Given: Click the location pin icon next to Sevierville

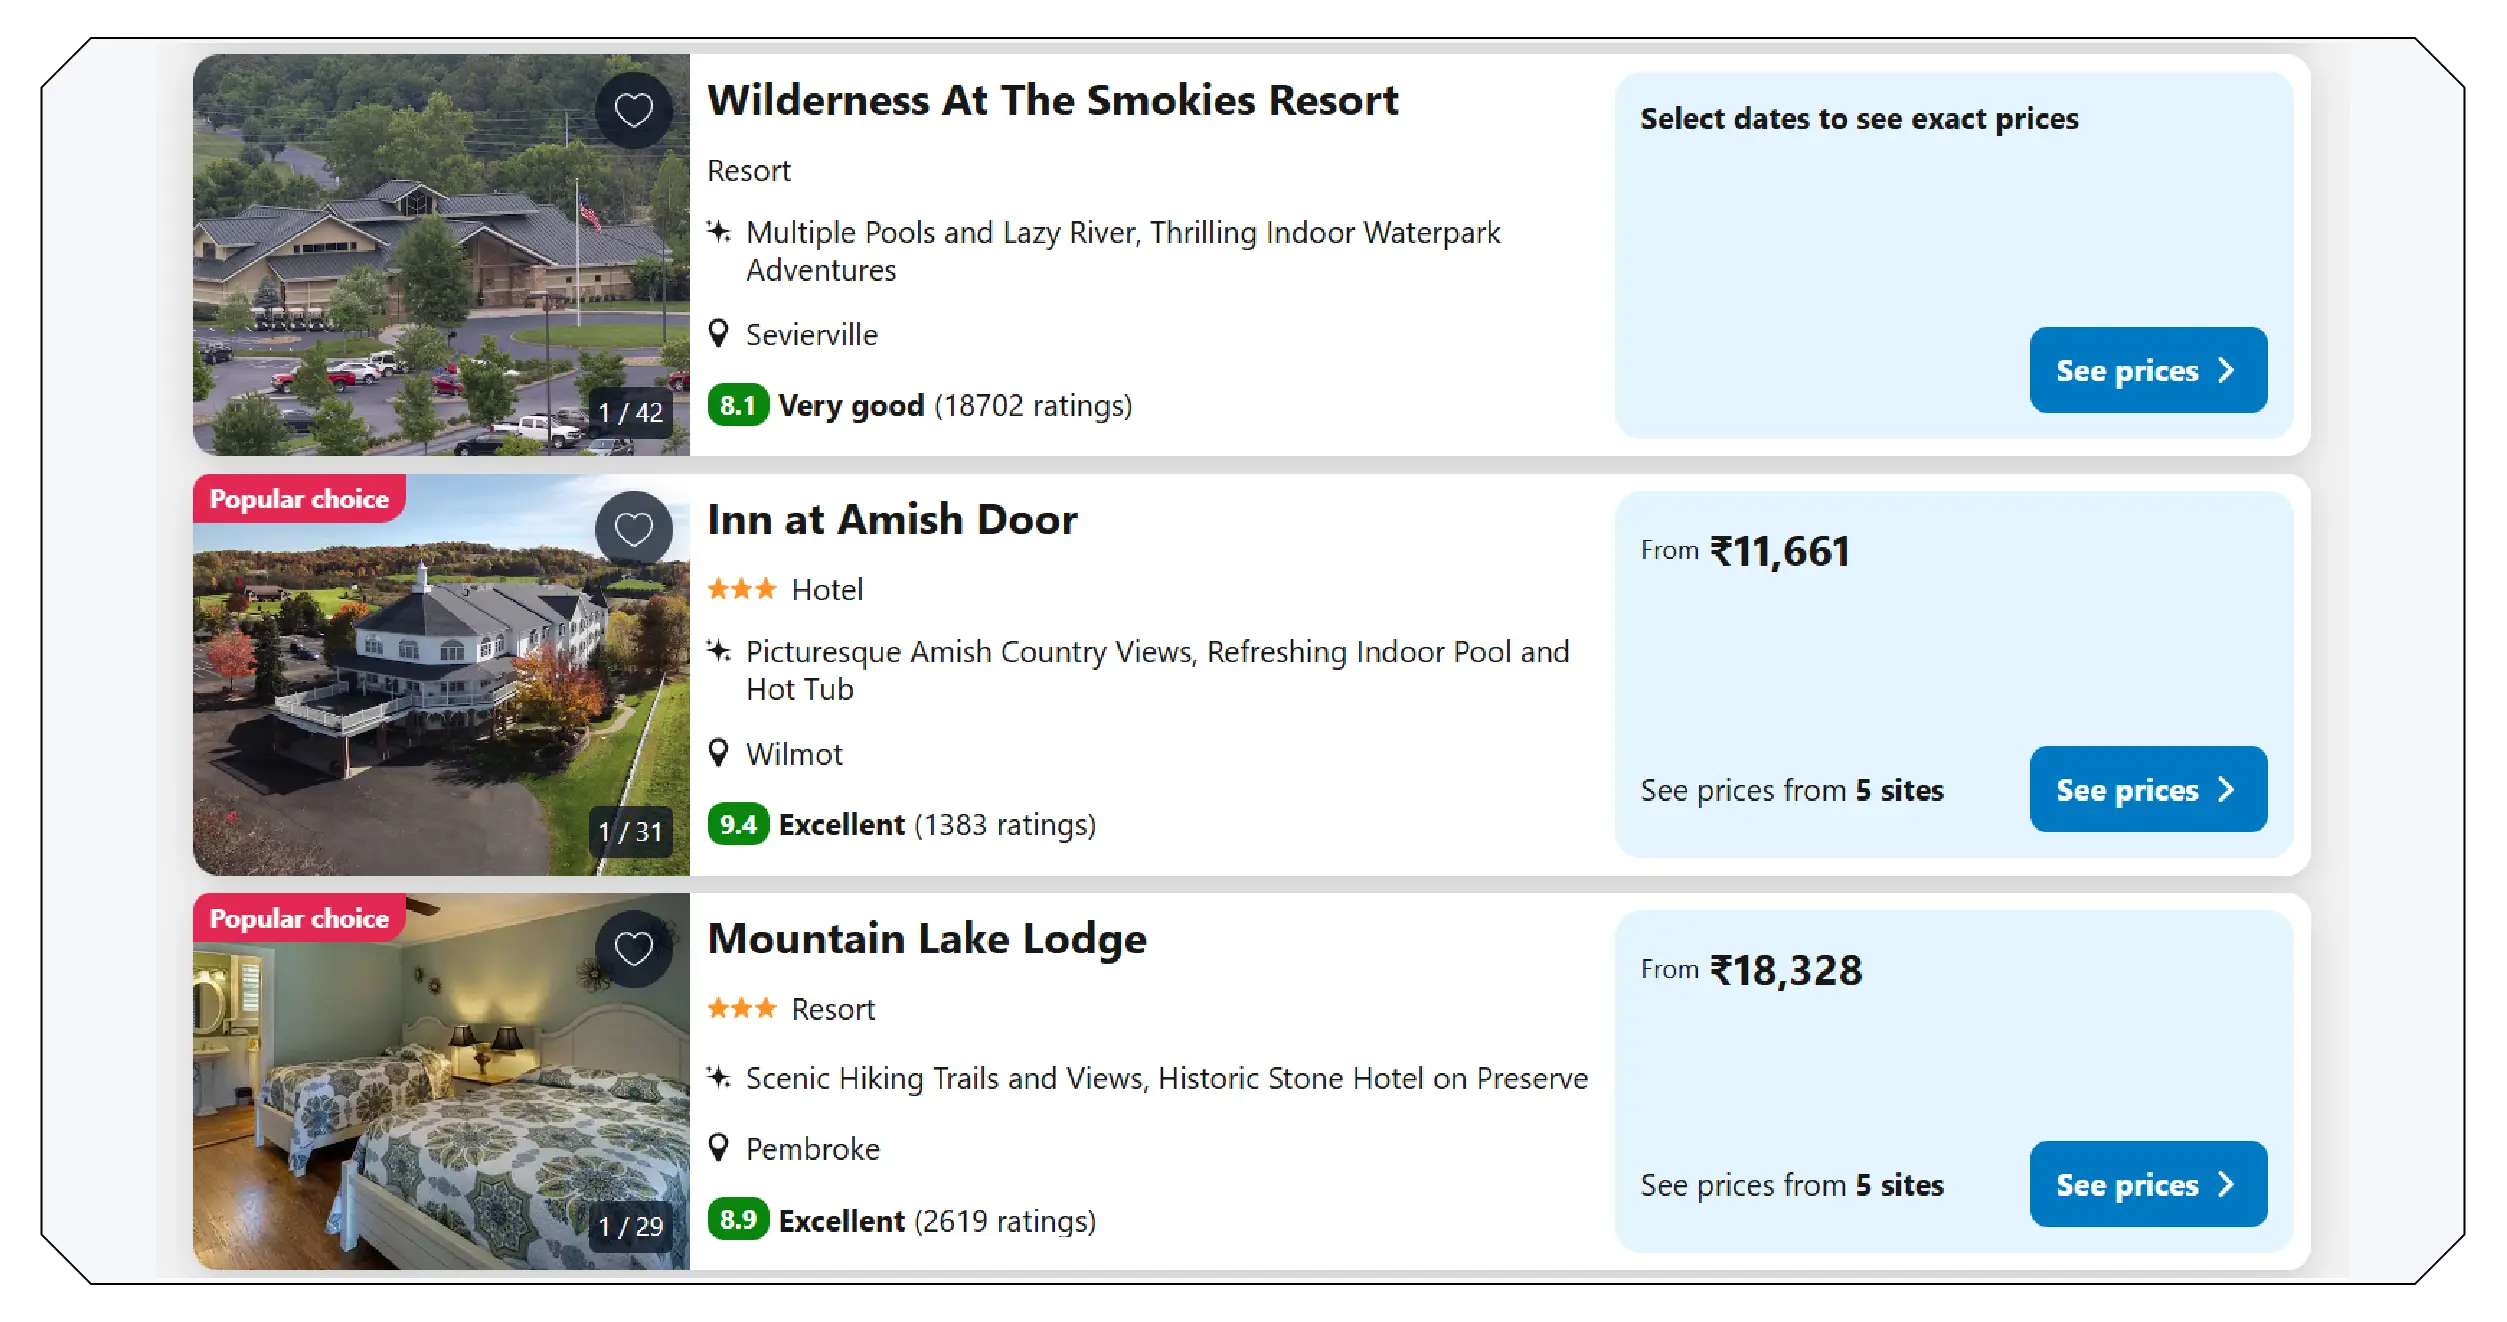Looking at the screenshot, I should coord(719,334).
